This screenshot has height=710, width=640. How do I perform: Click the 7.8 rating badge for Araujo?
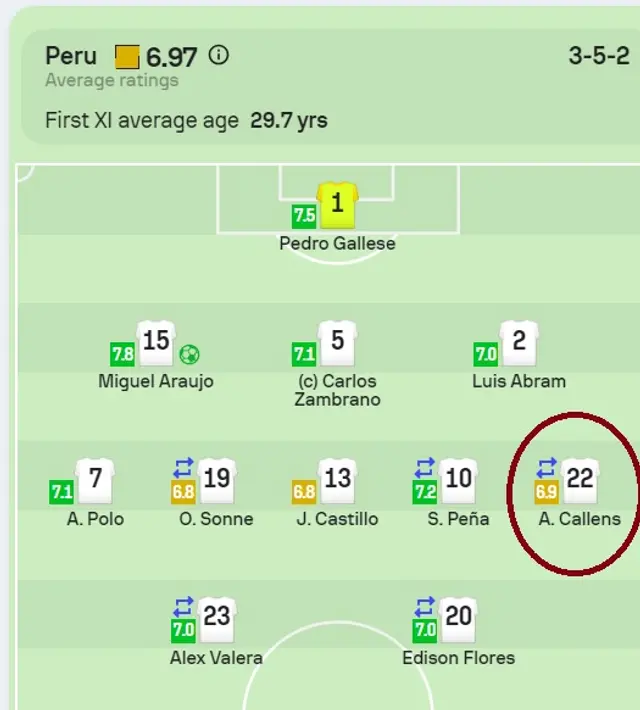coord(122,354)
